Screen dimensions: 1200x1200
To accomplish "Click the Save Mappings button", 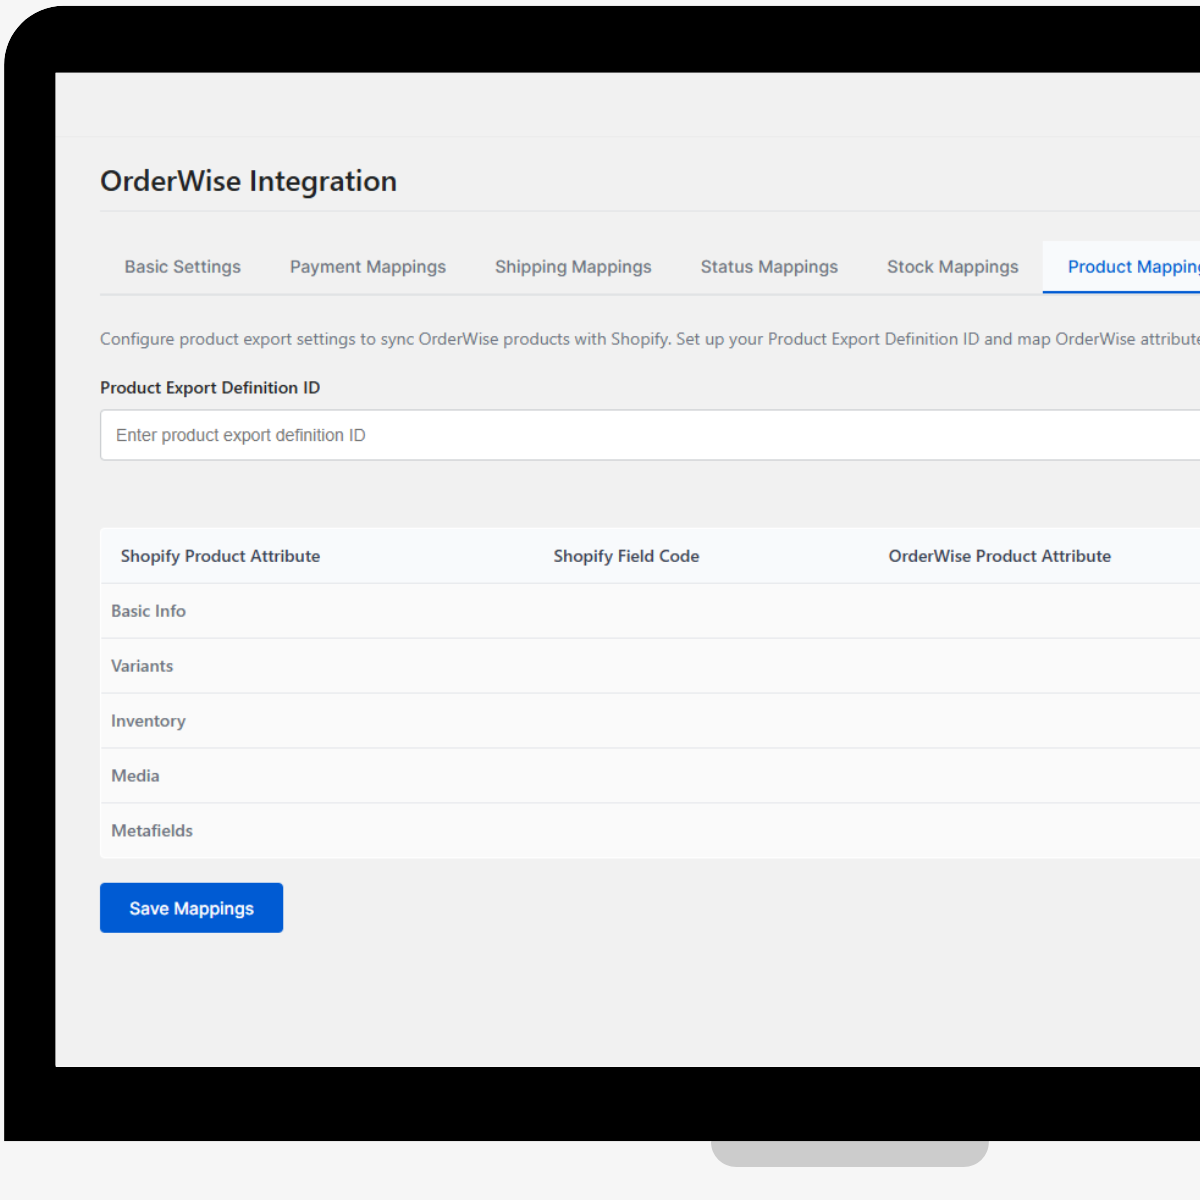I will [x=191, y=908].
